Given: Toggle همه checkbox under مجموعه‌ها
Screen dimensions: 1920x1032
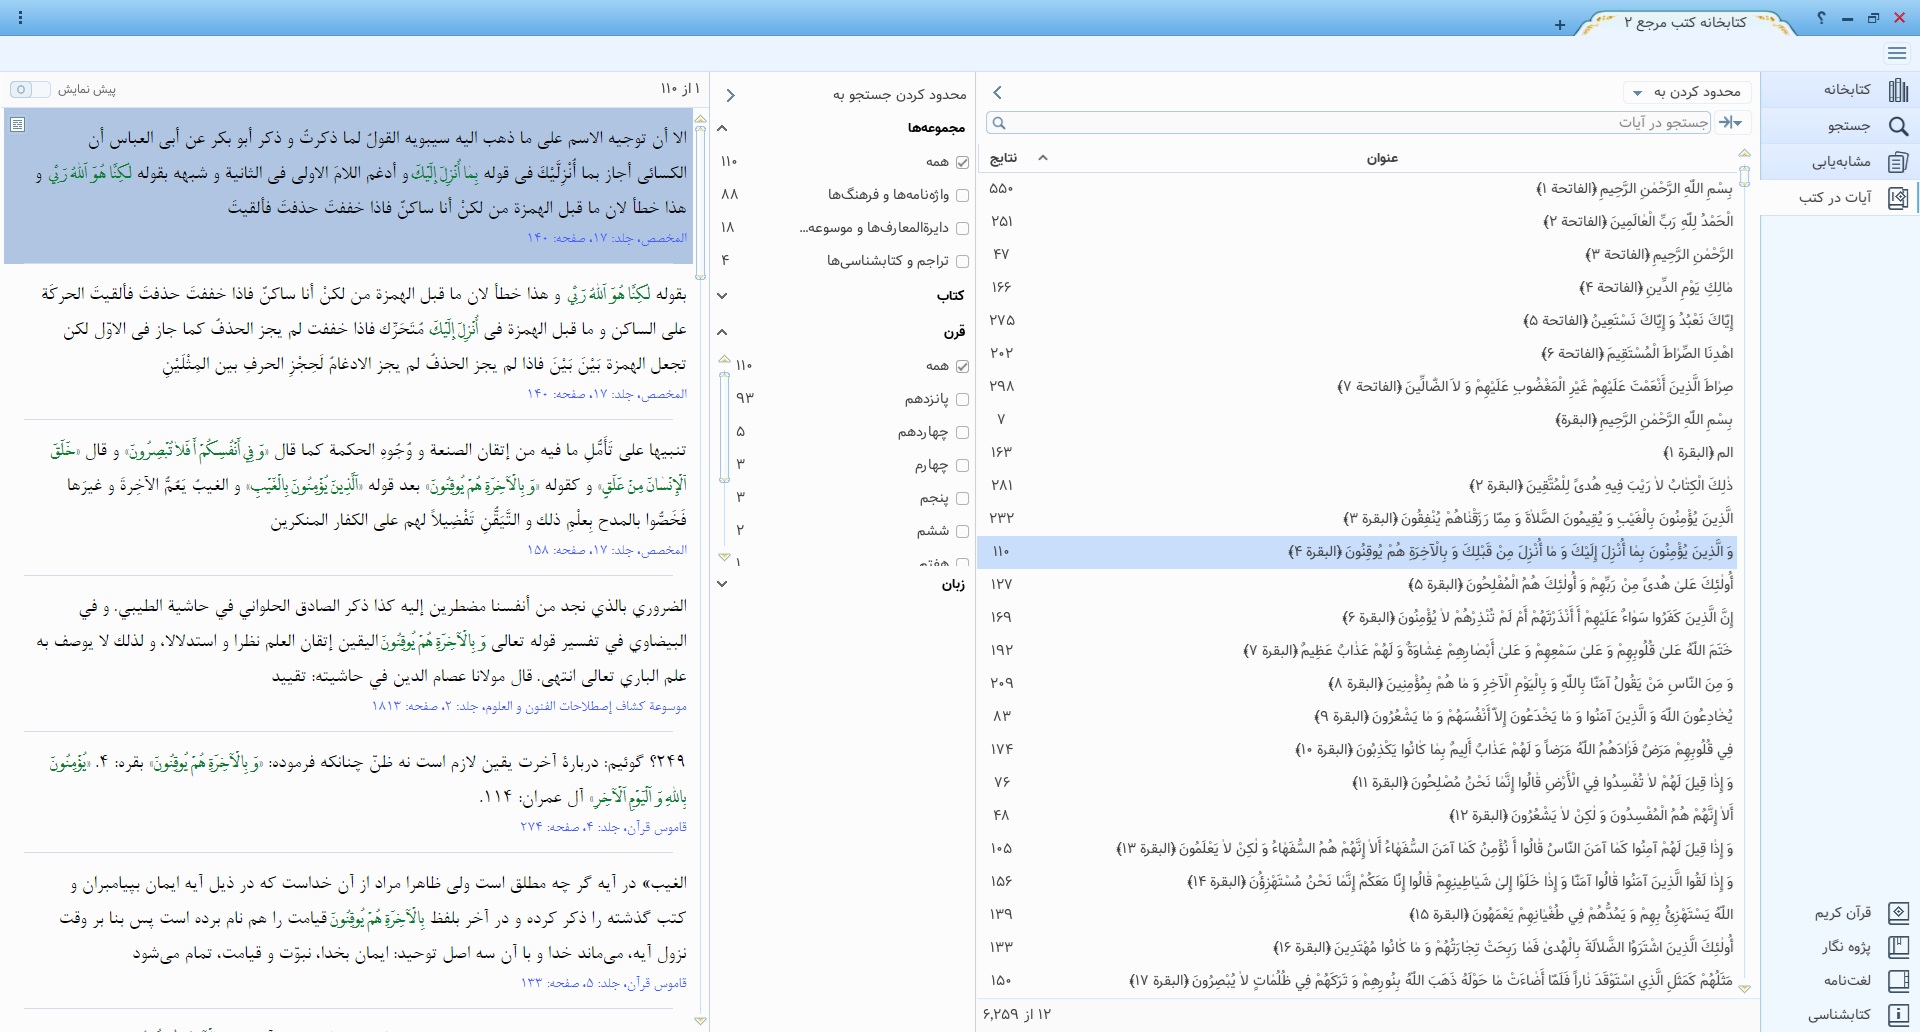Looking at the screenshot, I should coord(962,162).
